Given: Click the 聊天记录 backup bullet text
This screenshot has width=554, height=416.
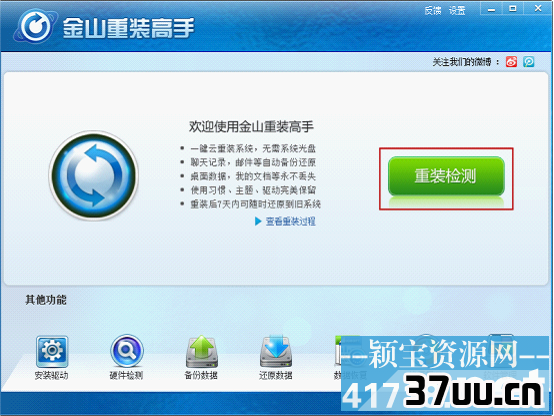Looking at the screenshot, I should (x=253, y=162).
